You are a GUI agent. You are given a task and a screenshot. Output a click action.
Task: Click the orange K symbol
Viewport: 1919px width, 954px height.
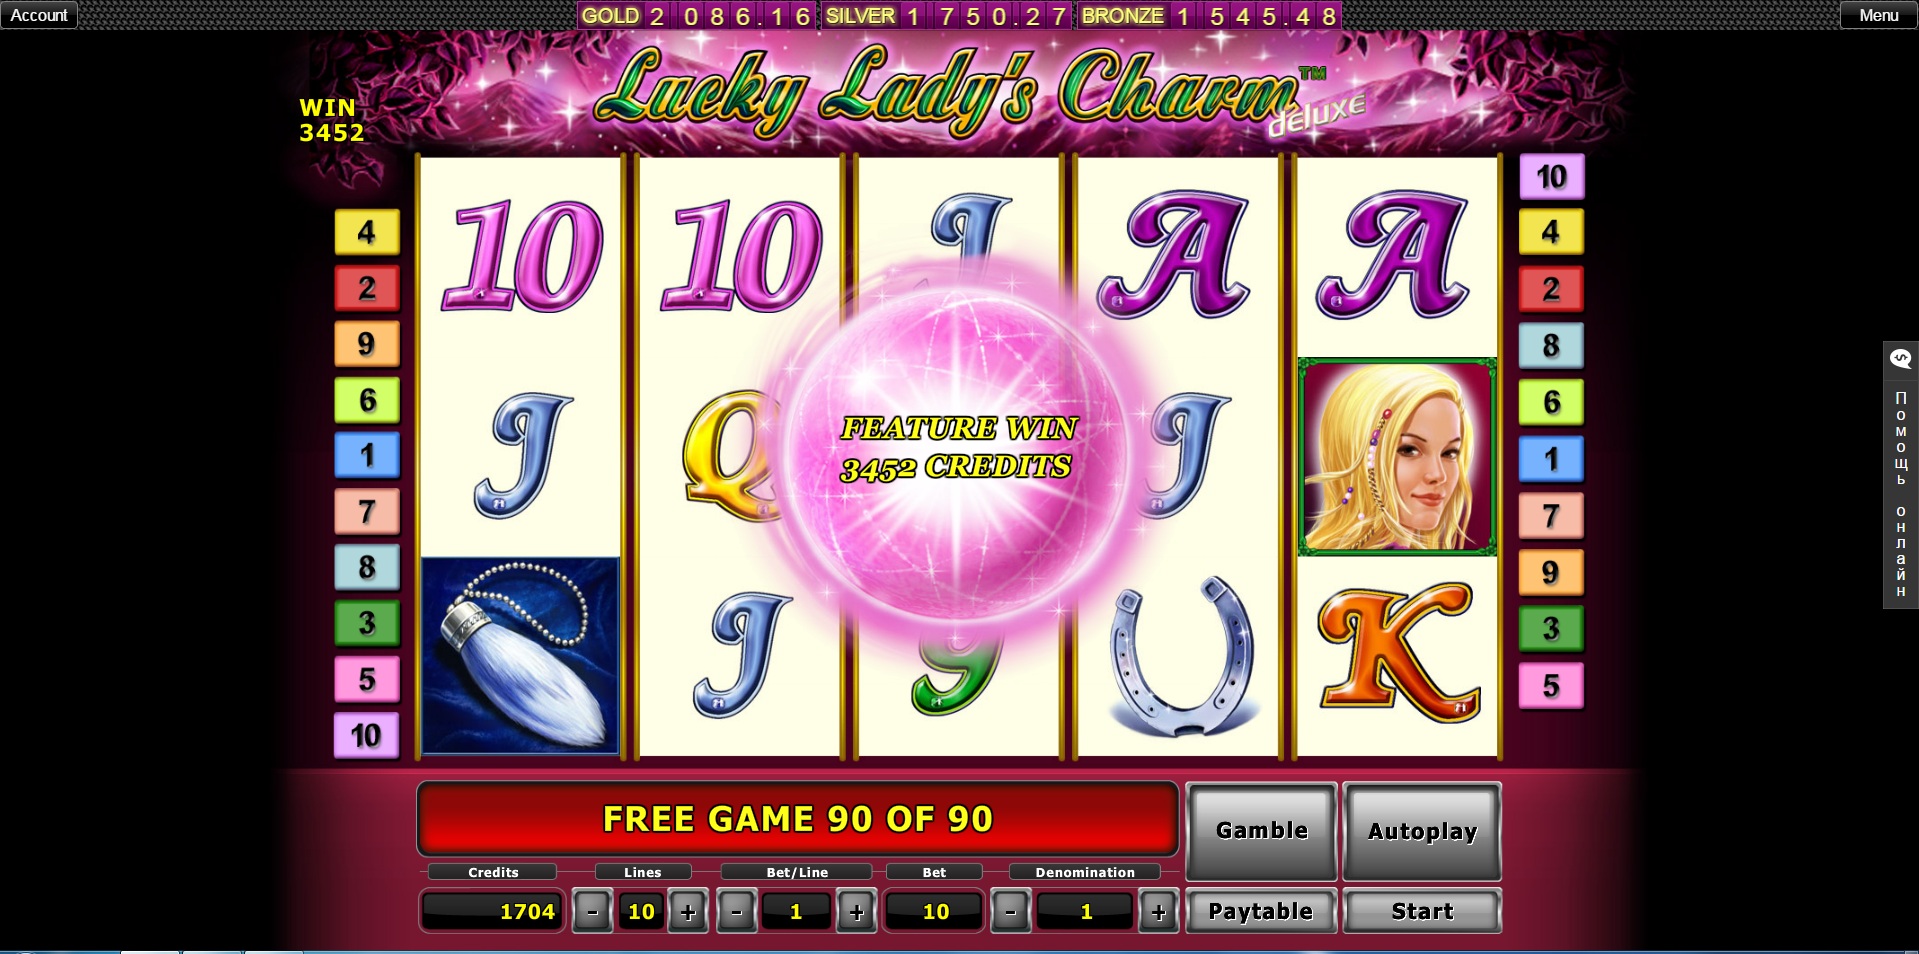[1398, 652]
